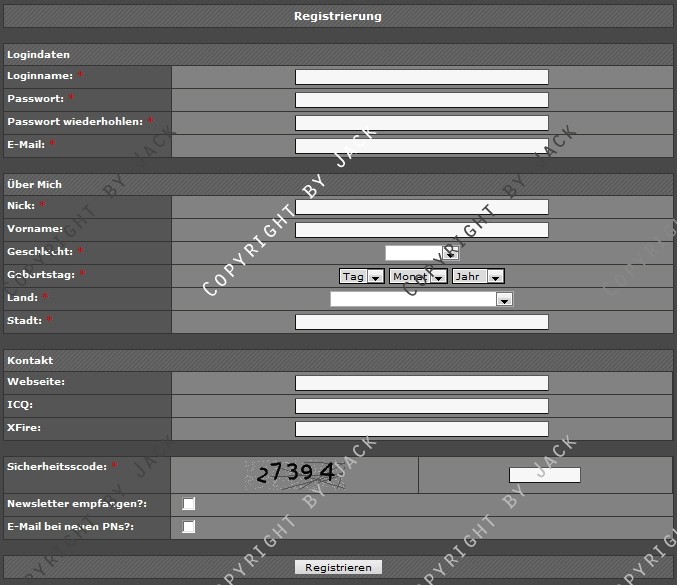Expand the Jahr birthday dropdown
Image resolution: width=677 pixels, height=585 pixels.
coord(478,276)
